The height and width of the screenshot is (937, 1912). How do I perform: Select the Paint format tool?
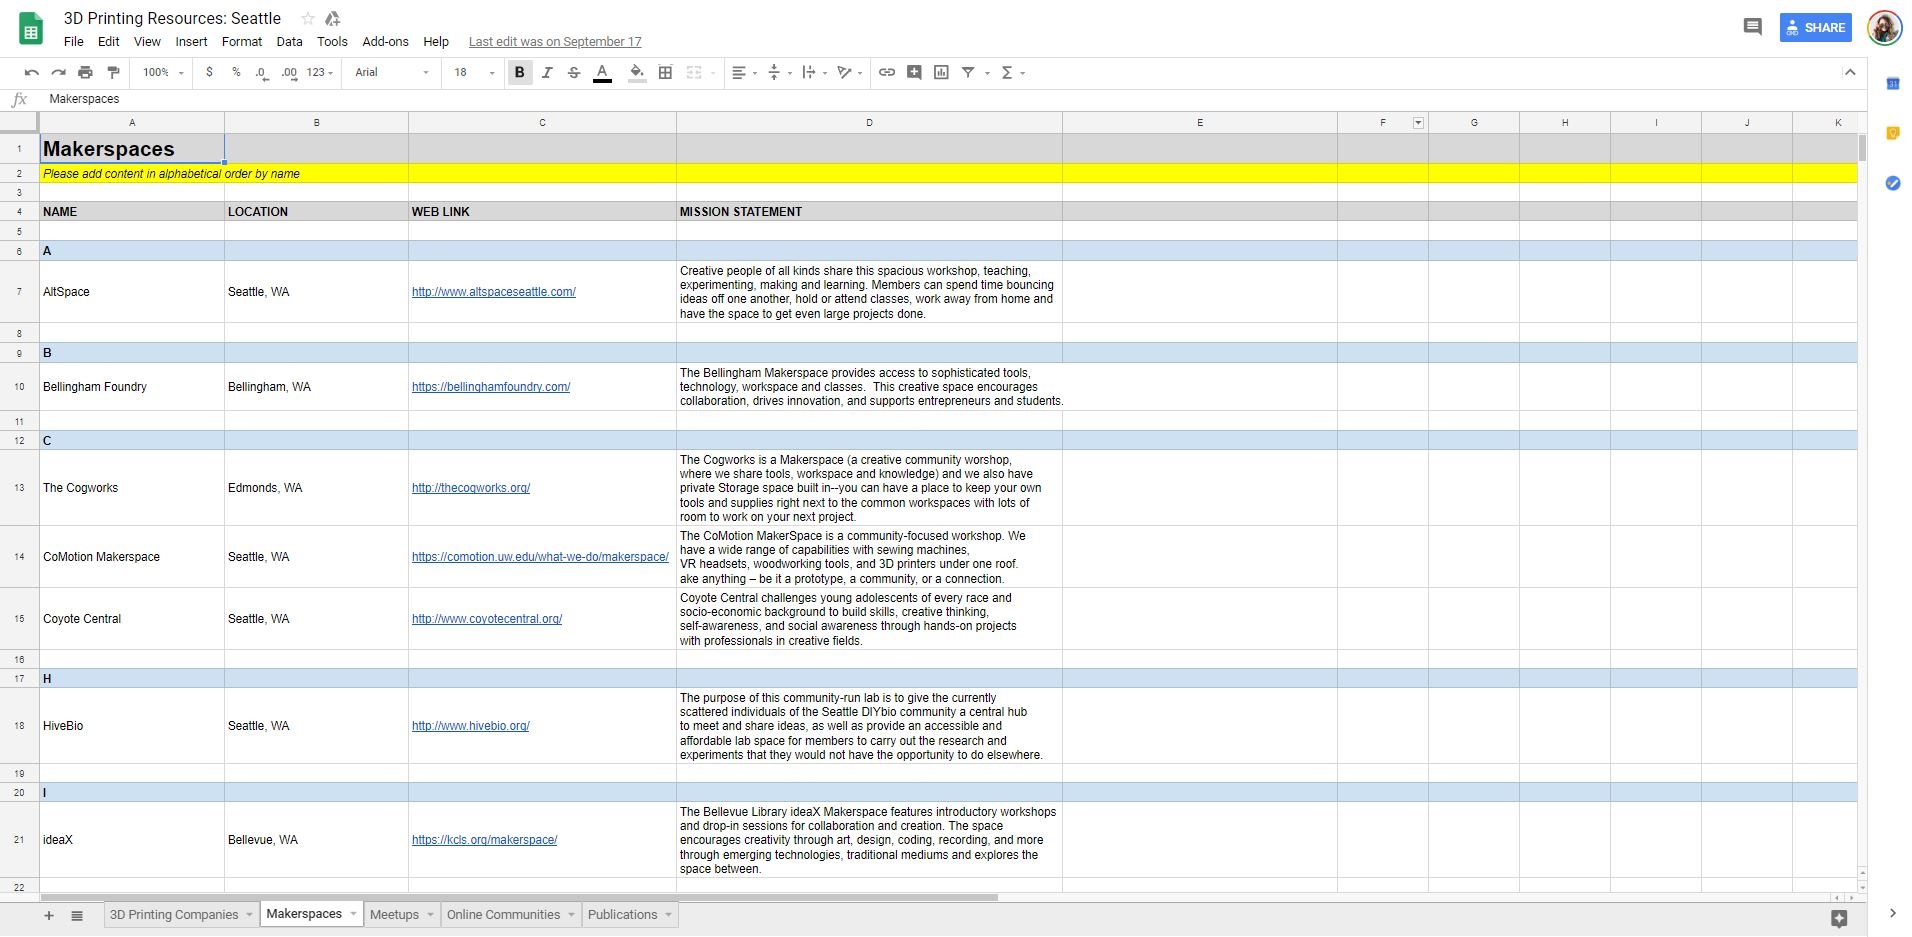(113, 72)
